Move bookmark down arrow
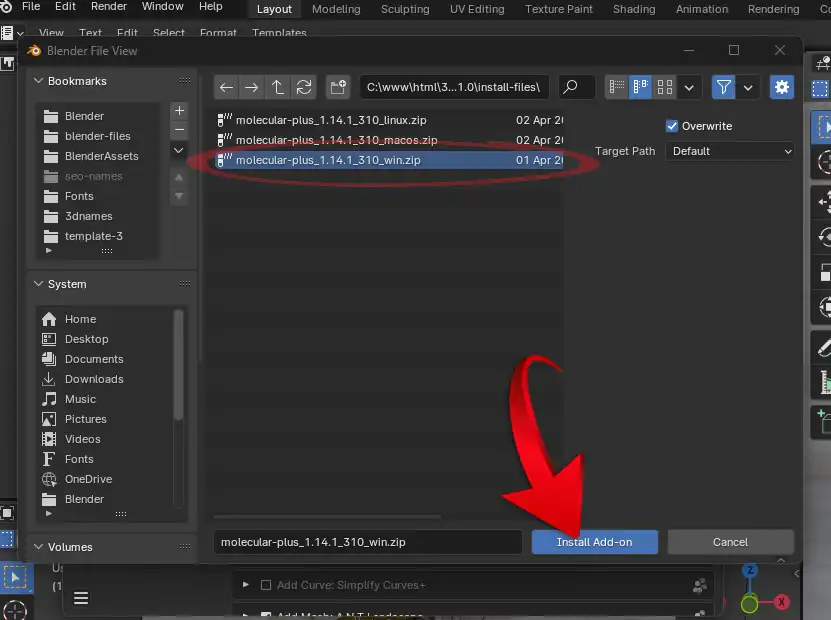 [x=179, y=196]
